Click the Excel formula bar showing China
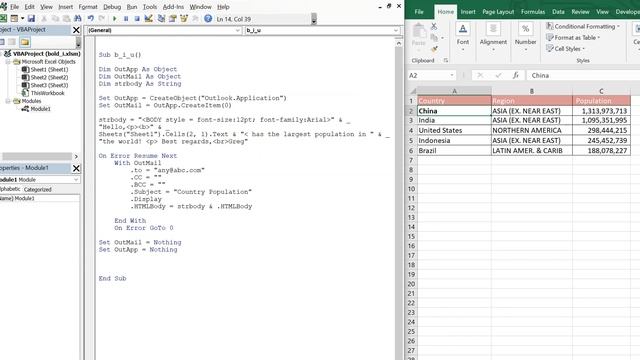Screen dimensions: 640x360 click(x=584, y=76)
